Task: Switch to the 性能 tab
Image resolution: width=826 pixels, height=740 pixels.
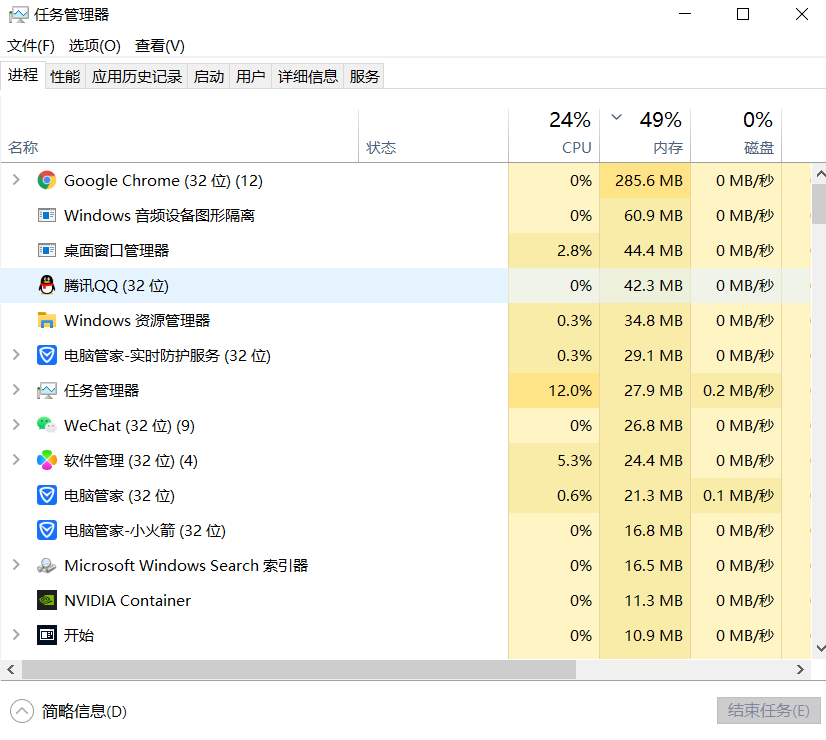Action: (65, 77)
